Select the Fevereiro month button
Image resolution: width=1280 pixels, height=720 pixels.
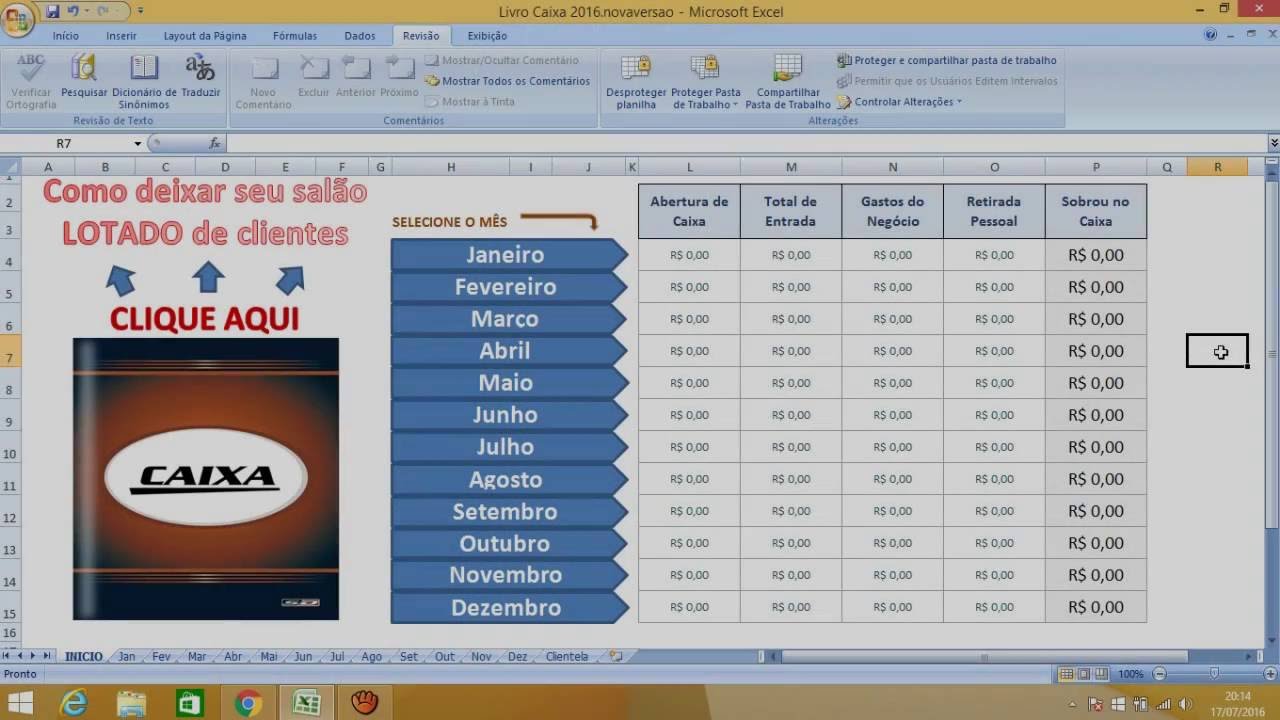click(508, 287)
